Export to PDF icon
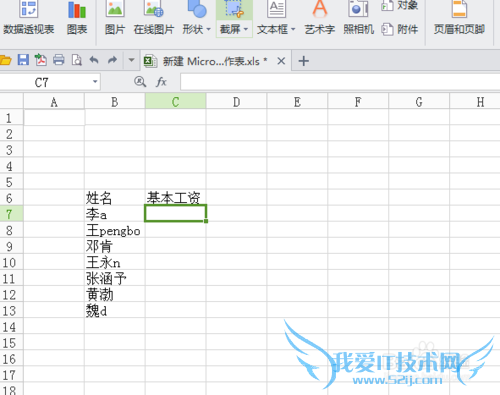The height and width of the screenshot is (395, 500). 41,60
